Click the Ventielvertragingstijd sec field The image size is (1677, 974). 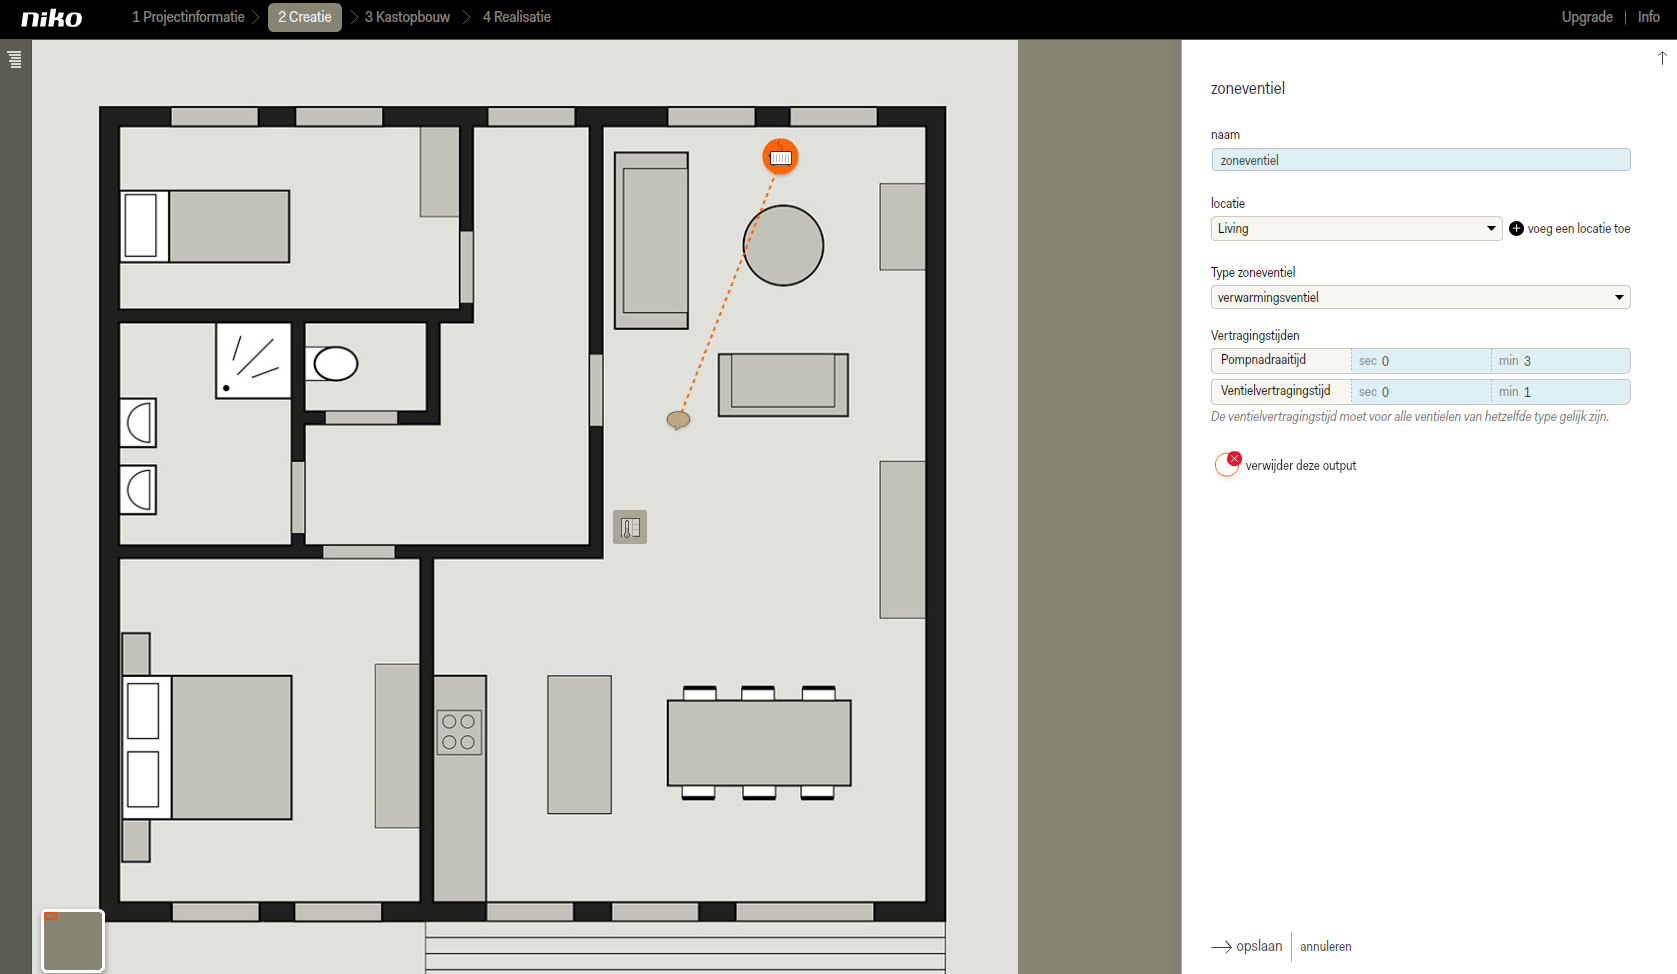(x=1420, y=392)
